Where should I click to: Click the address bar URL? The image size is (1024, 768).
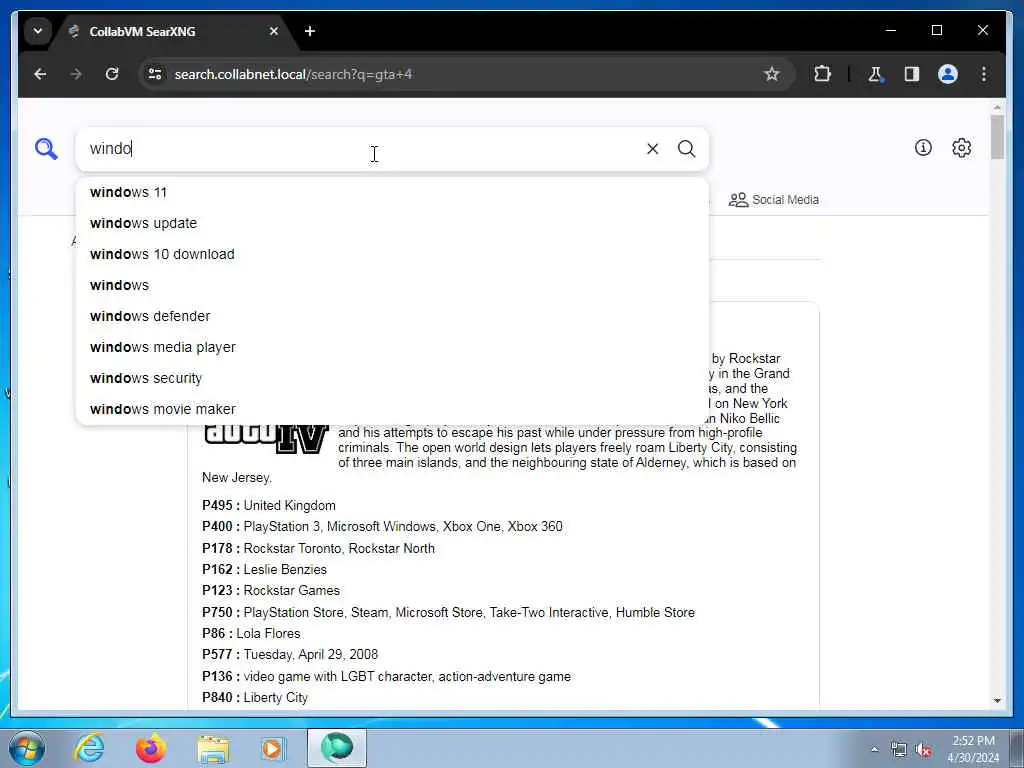tap(293, 74)
